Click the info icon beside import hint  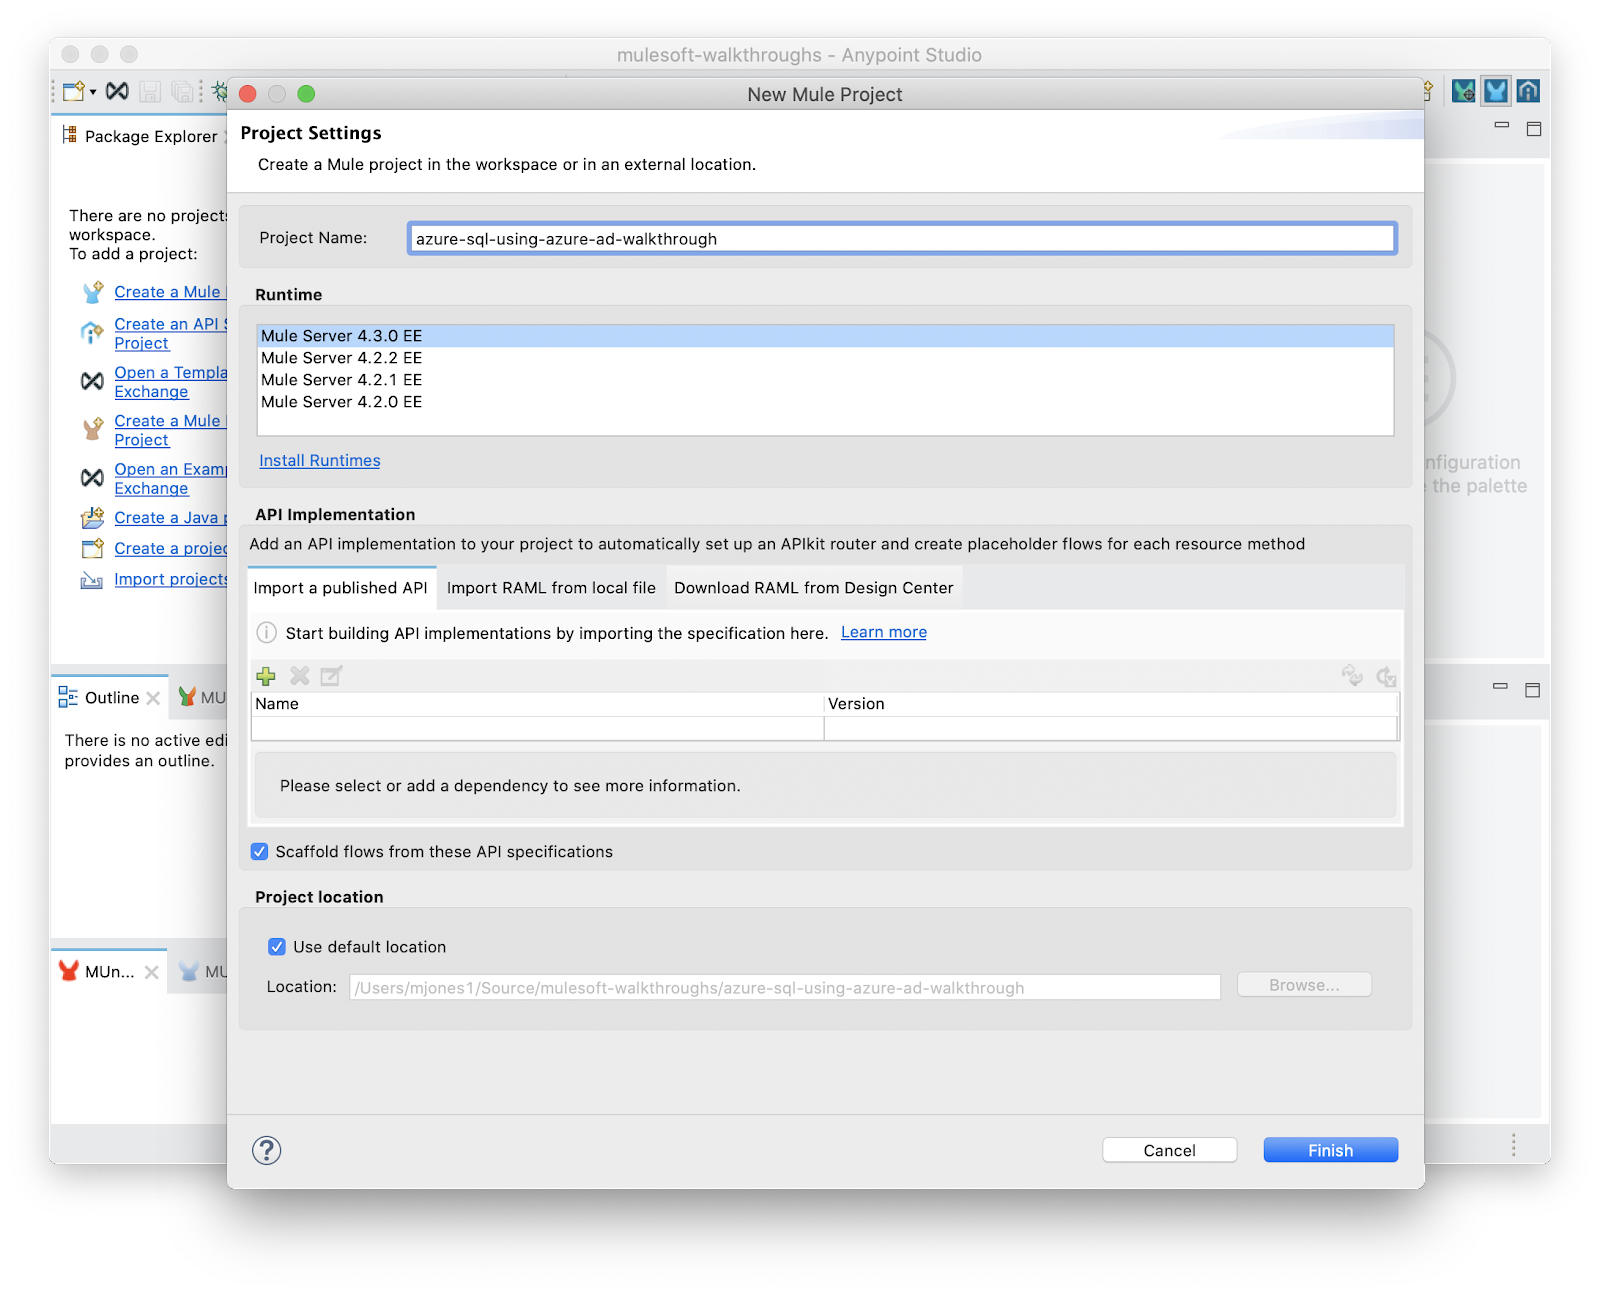pyautogui.click(x=267, y=633)
